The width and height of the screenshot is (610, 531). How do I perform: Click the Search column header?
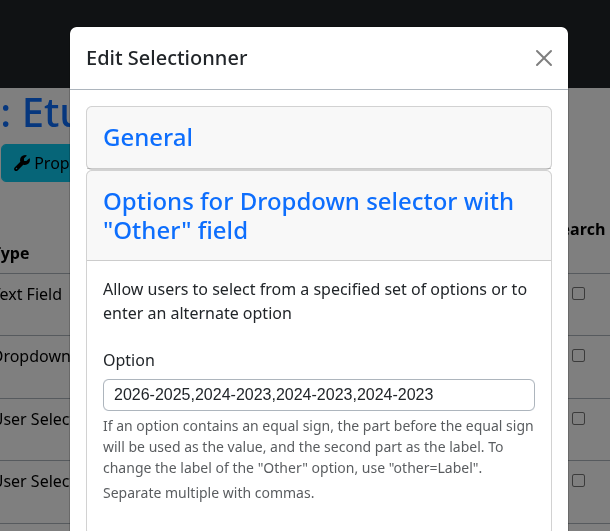pyautogui.click(x=587, y=230)
